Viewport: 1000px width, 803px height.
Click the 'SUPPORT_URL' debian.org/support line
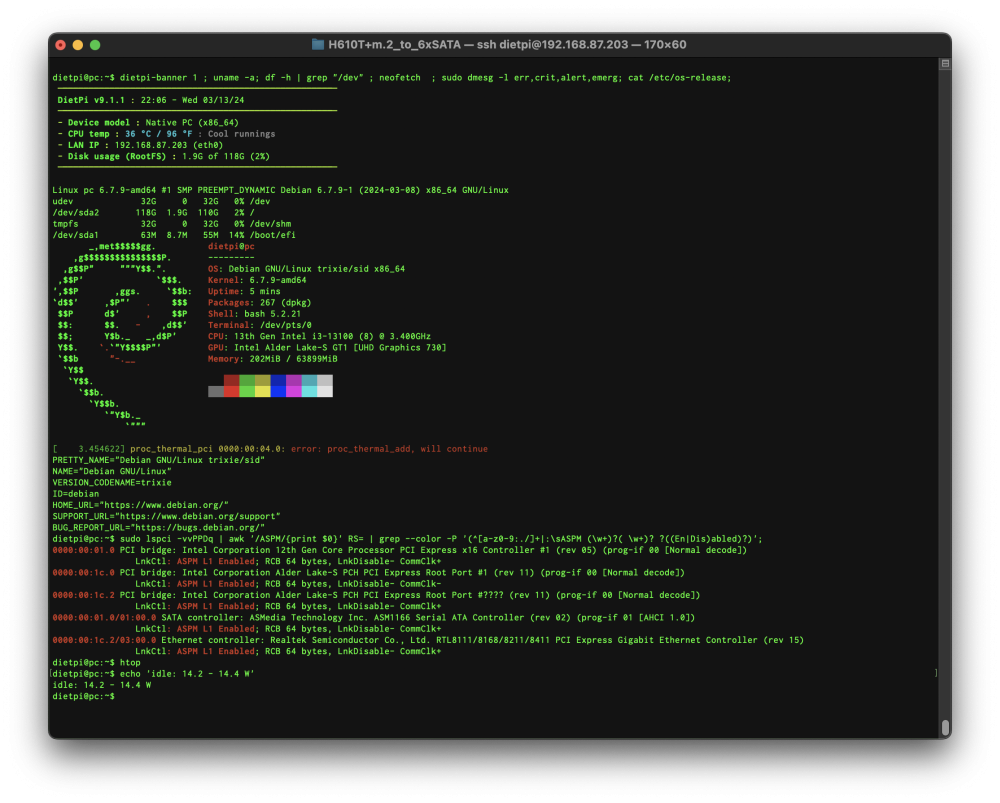pos(166,517)
